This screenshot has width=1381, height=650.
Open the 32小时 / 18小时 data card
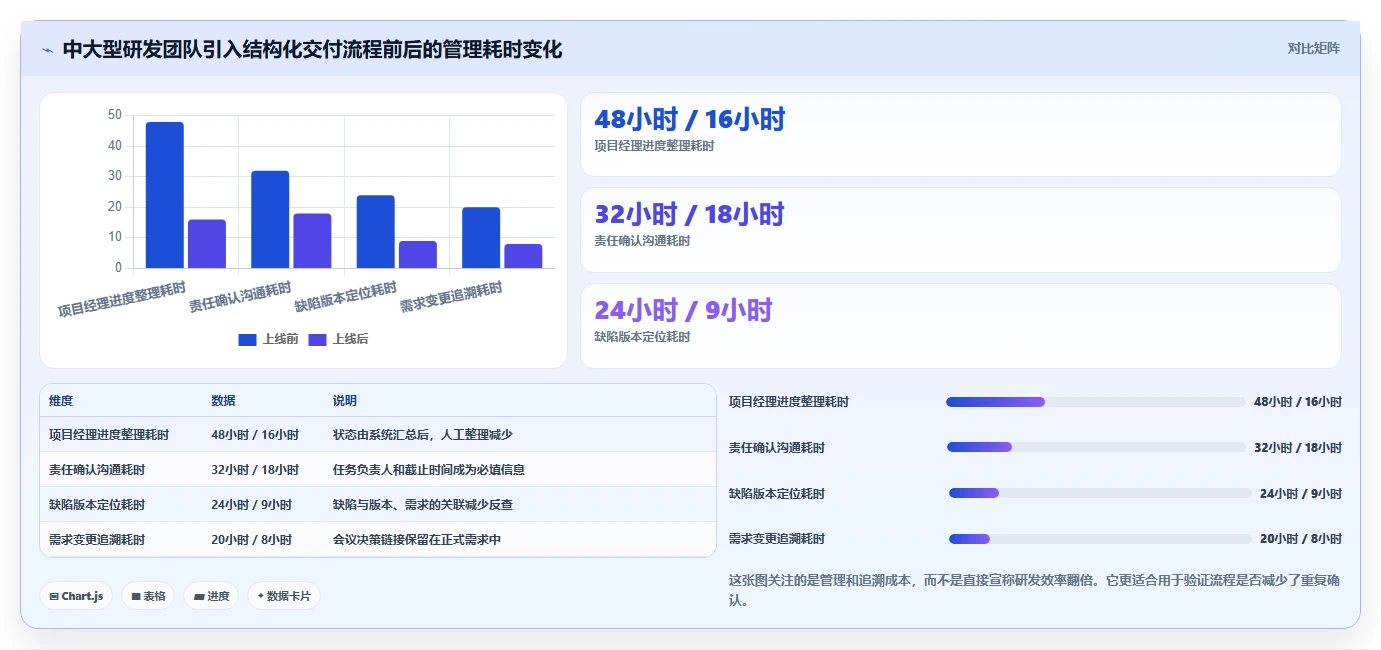(960, 230)
